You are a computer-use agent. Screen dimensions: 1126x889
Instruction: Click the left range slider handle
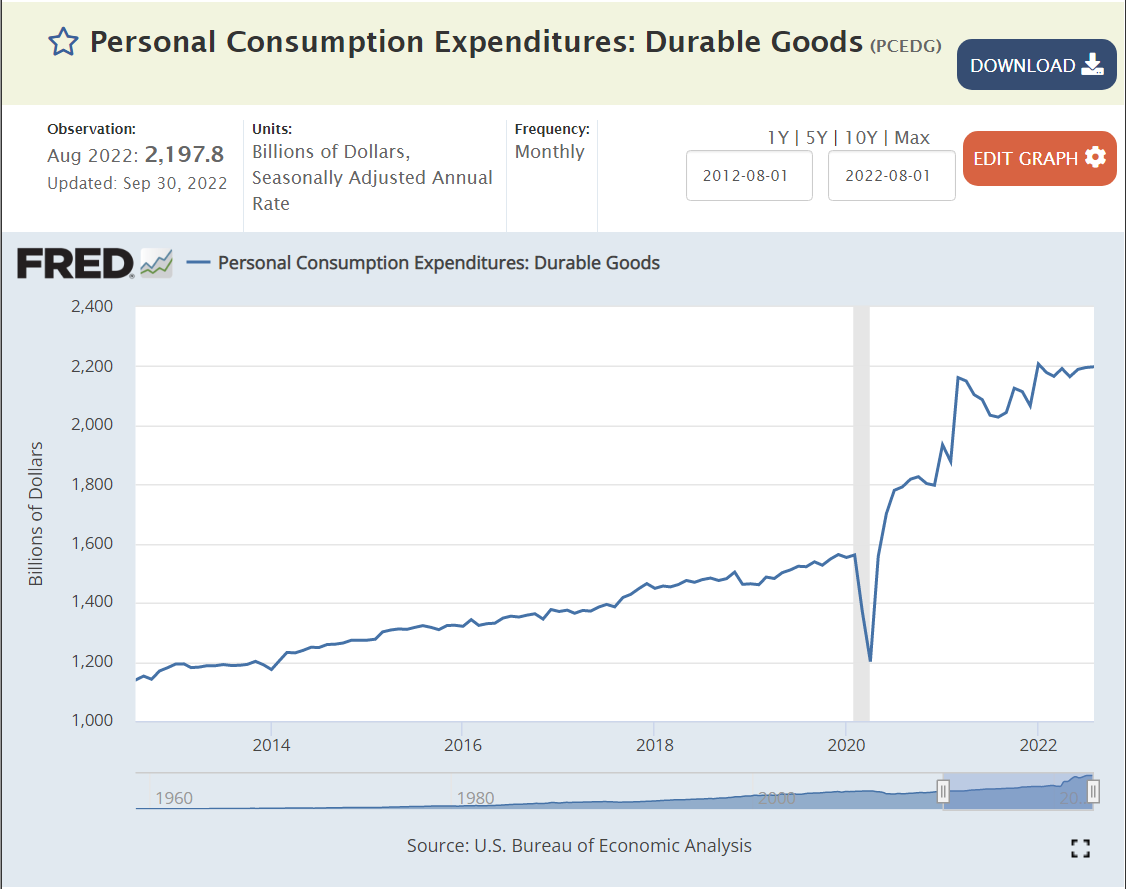pyautogui.click(x=942, y=792)
